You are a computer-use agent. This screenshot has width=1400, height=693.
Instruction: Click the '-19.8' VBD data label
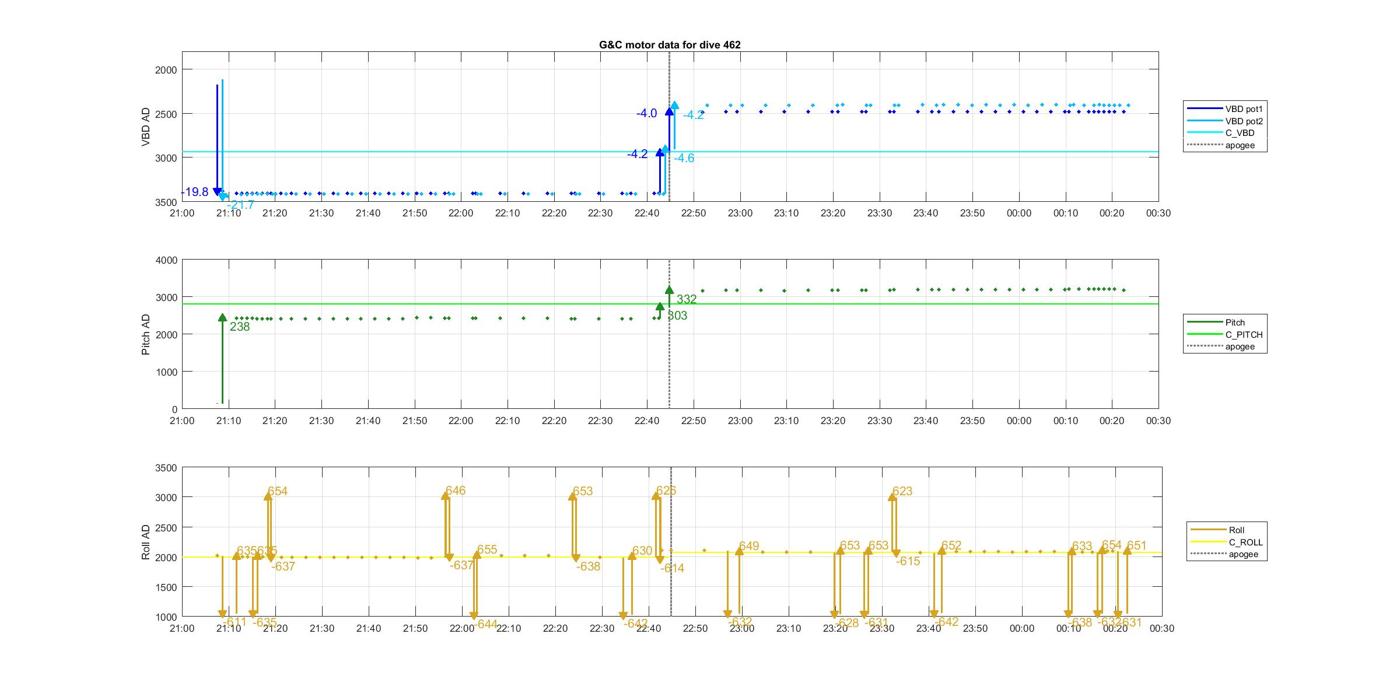tap(195, 192)
